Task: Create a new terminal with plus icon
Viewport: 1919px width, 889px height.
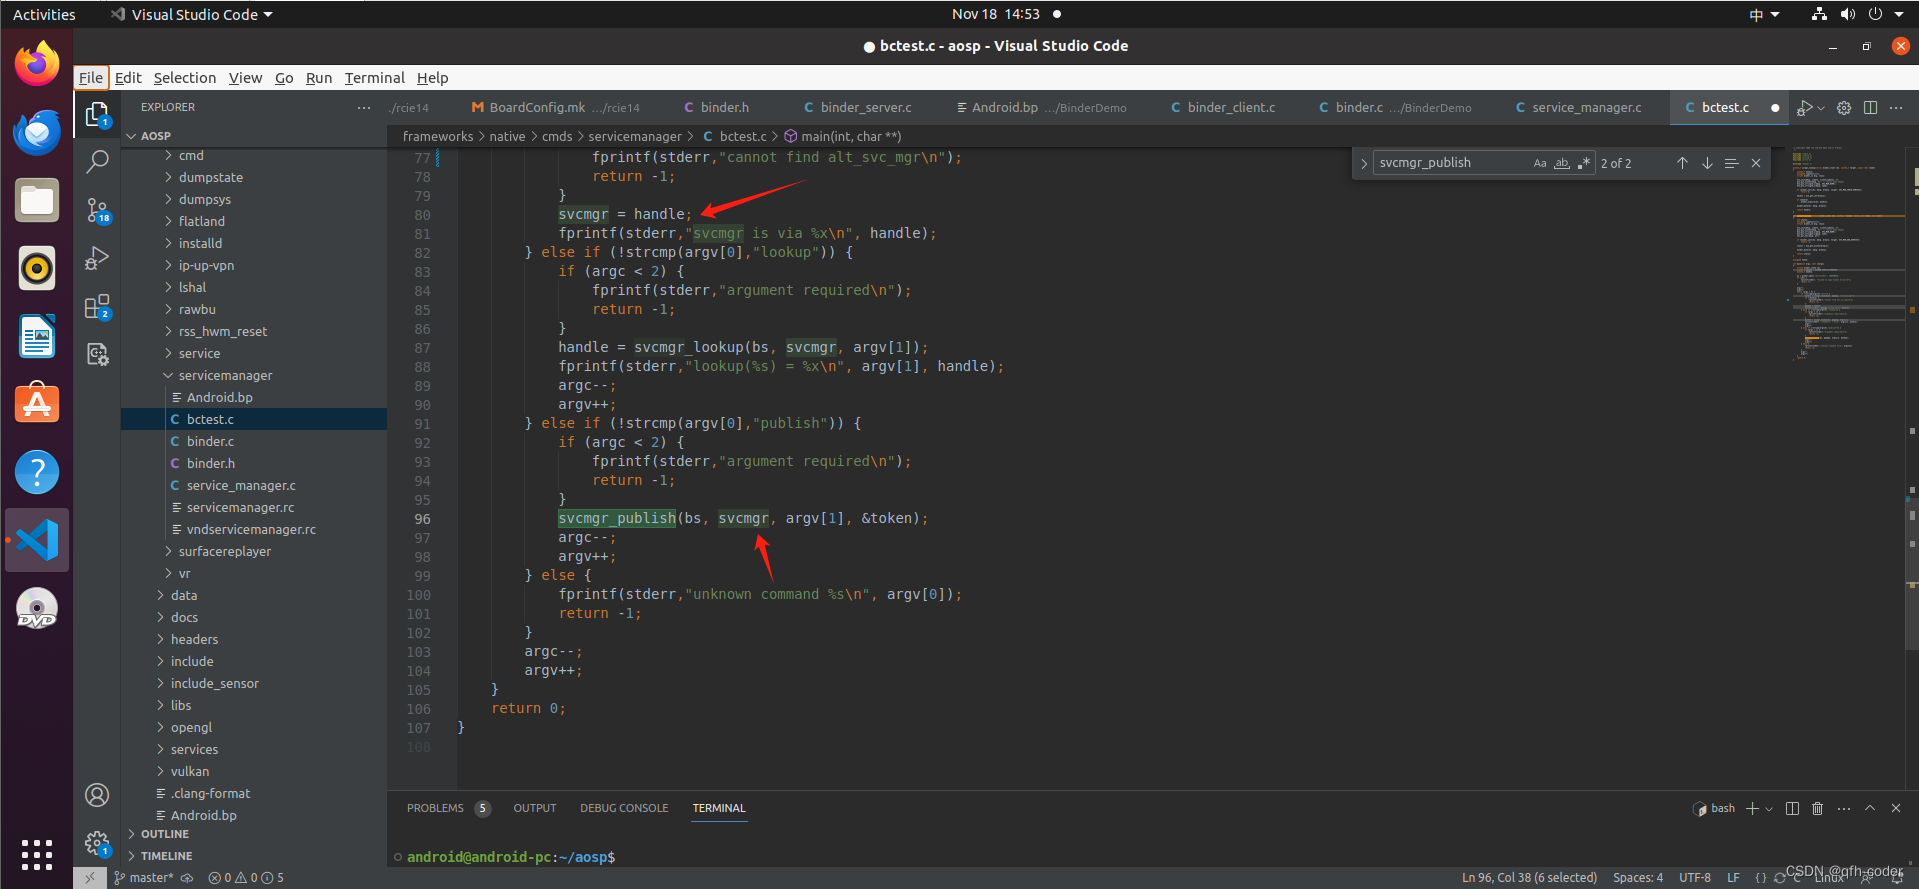Action: [x=1752, y=808]
